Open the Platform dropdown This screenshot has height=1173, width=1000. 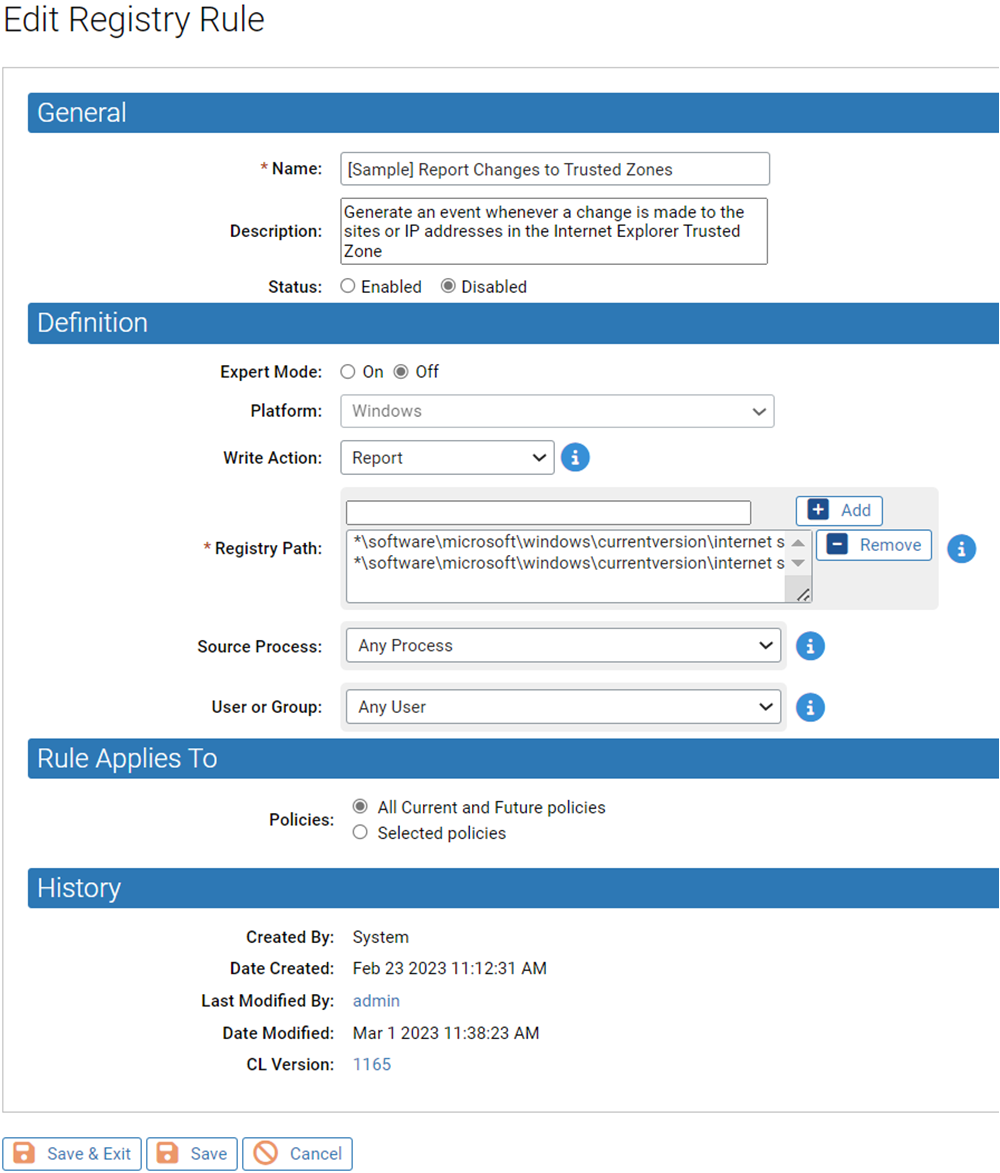point(557,411)
